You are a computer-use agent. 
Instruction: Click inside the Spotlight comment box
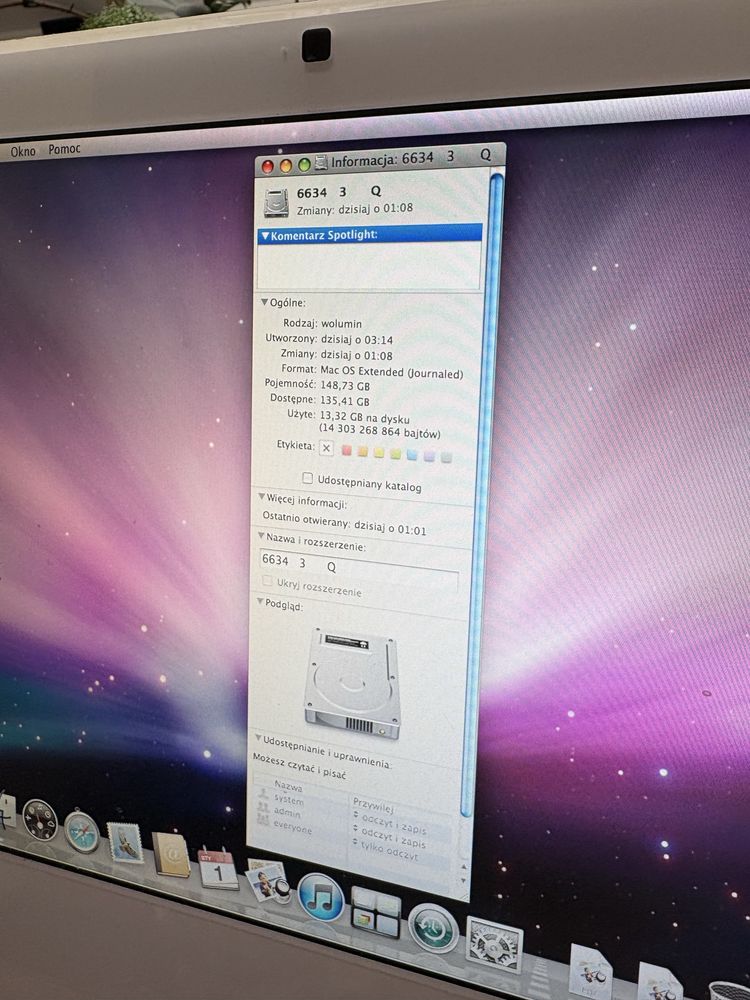pos(368,267)
